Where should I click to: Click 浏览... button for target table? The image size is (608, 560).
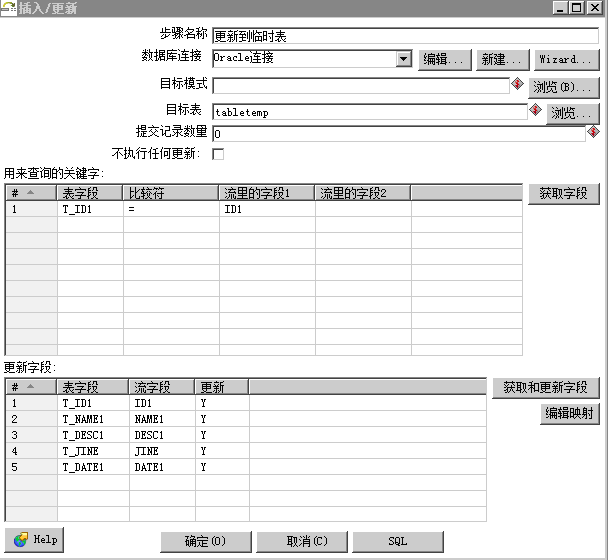click(x=573, y=114)
